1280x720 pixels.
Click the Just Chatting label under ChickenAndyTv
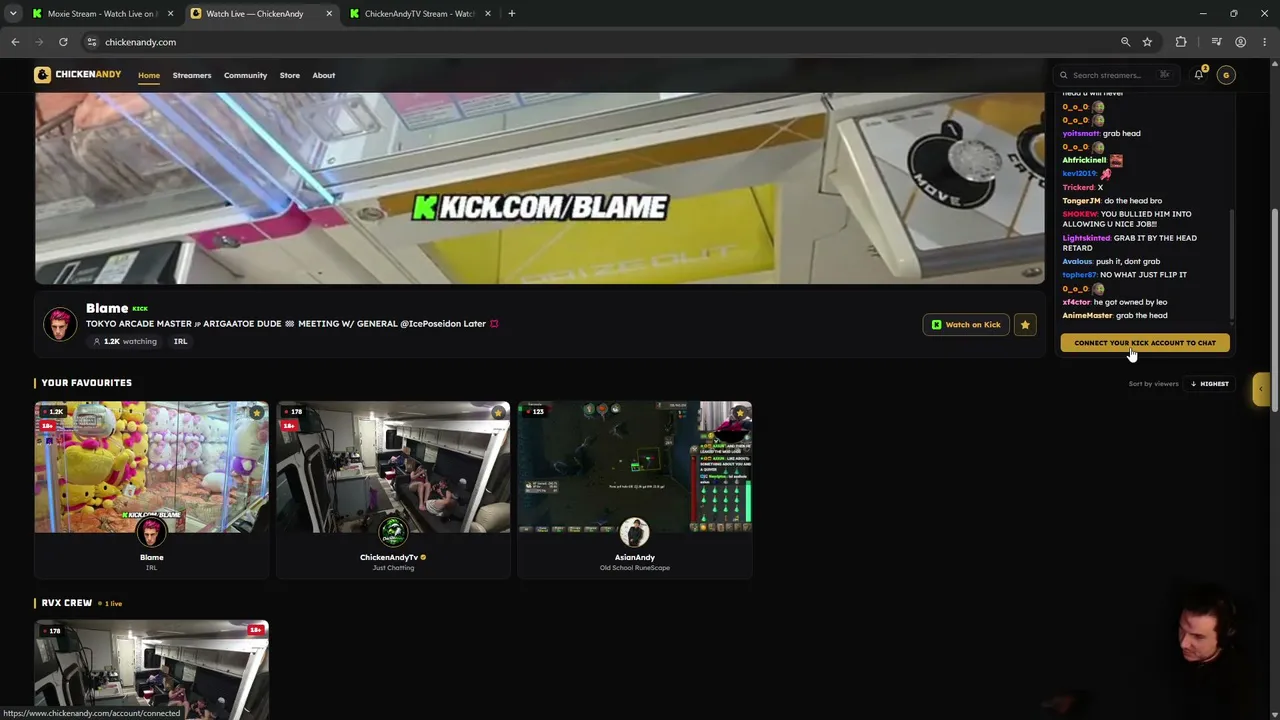393,568
